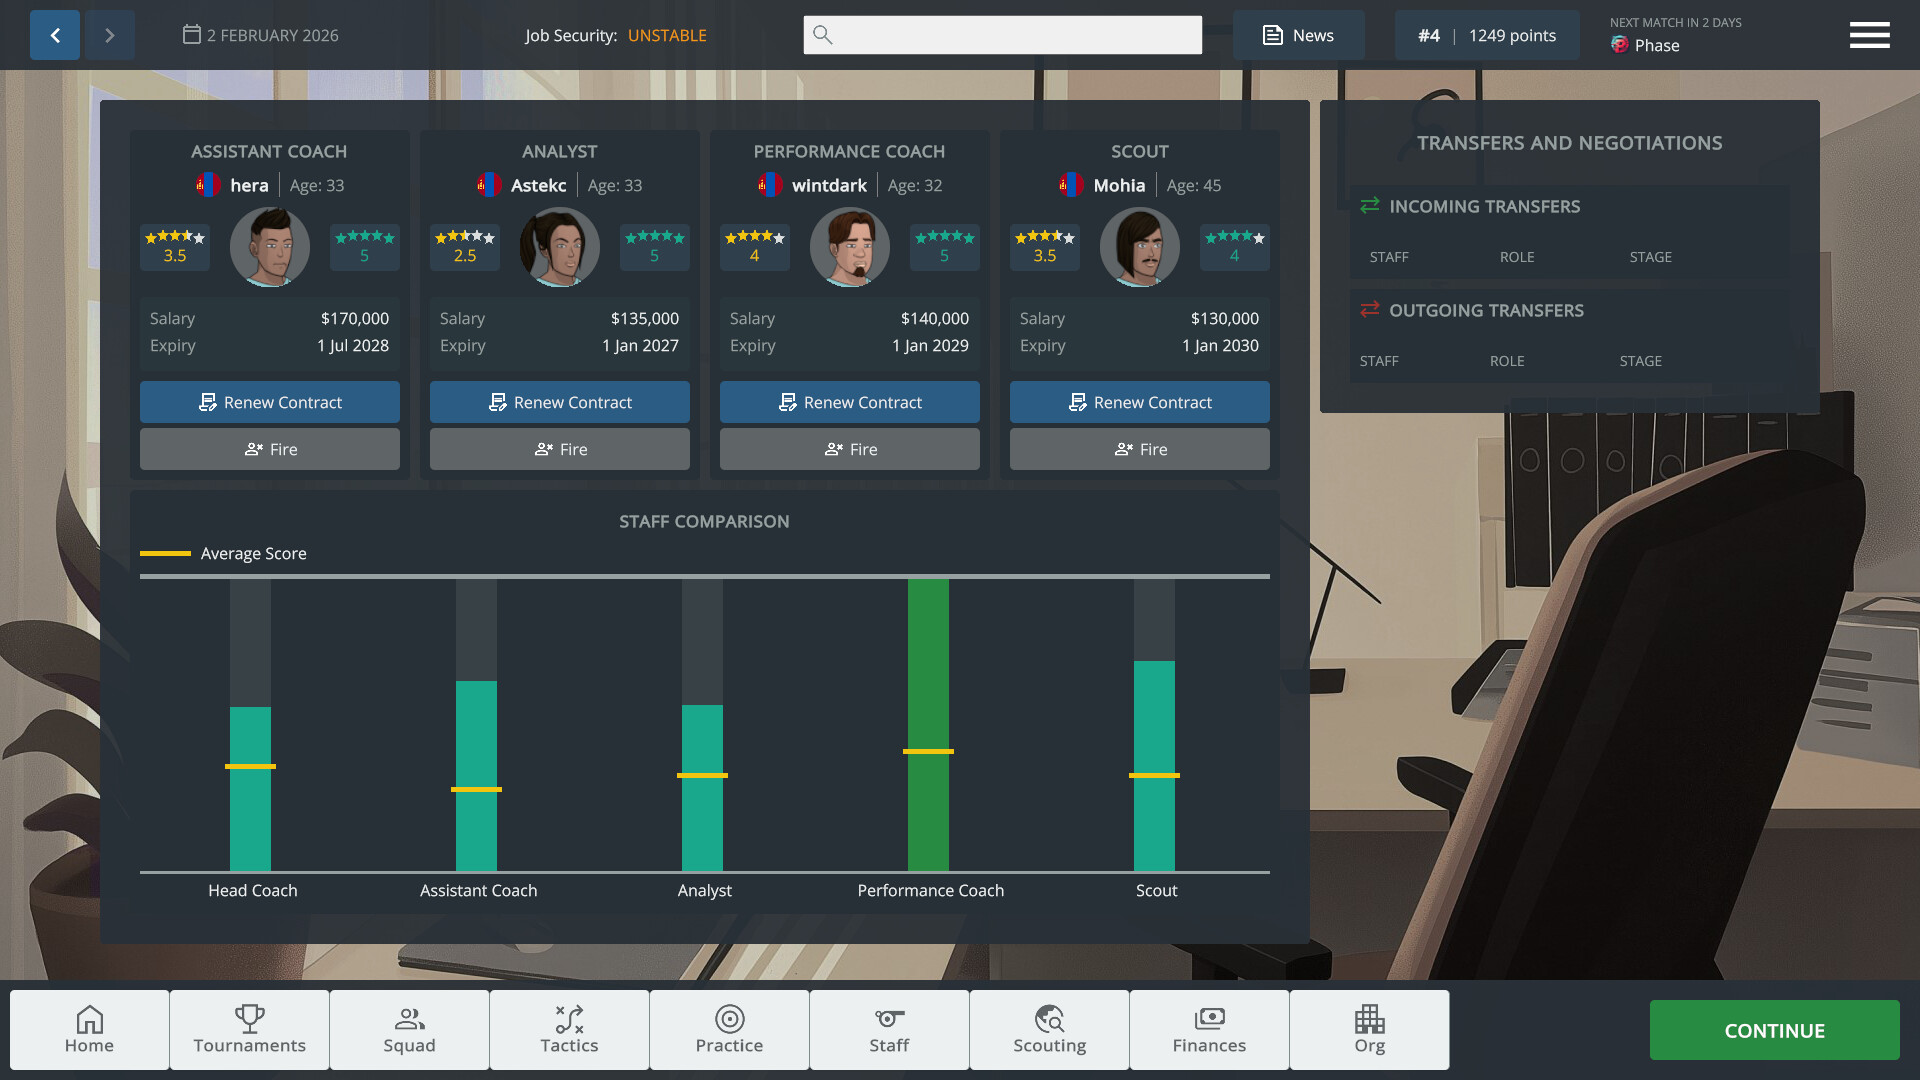This screenshot has height=1080, width=1920.
Task: Toggle the Fire option for analyst Astekc
Action: pos(559,449)
